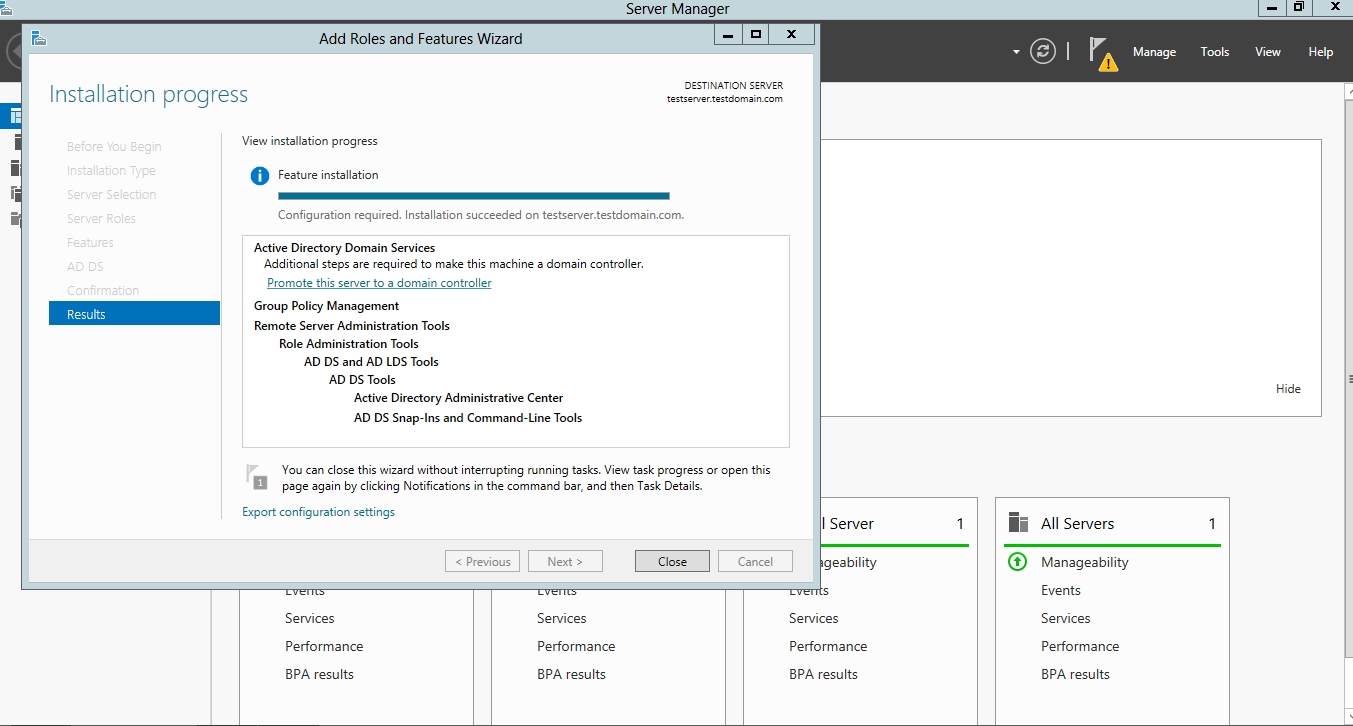Image resolution: width=1353 pixels, height=726 pixels.
Task: Select the Server Selection step
Action: click(112, 194)
